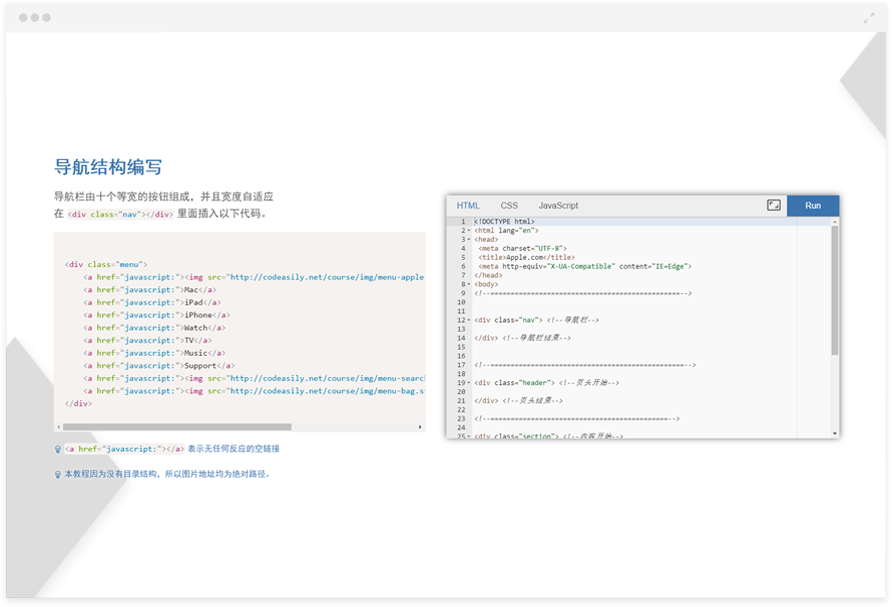The width and height of the screenshot is (892, 607).
Task: Fold the body tag on line 8
Action: [469, 284]
